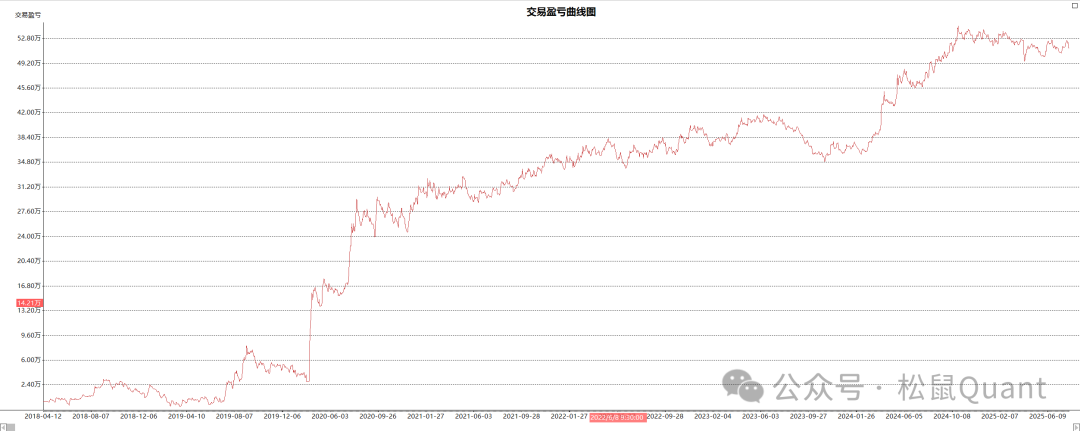Click the 2021-09-28 date label

pos(521,416)
